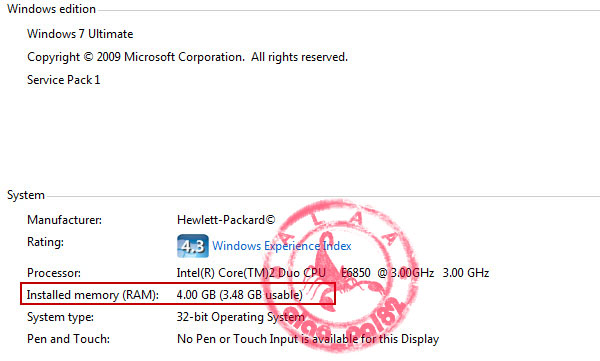The image size is (600, 361).
Task: Select the 4.00 GB (3.48 GB usable) value
Action: [240, 295]
